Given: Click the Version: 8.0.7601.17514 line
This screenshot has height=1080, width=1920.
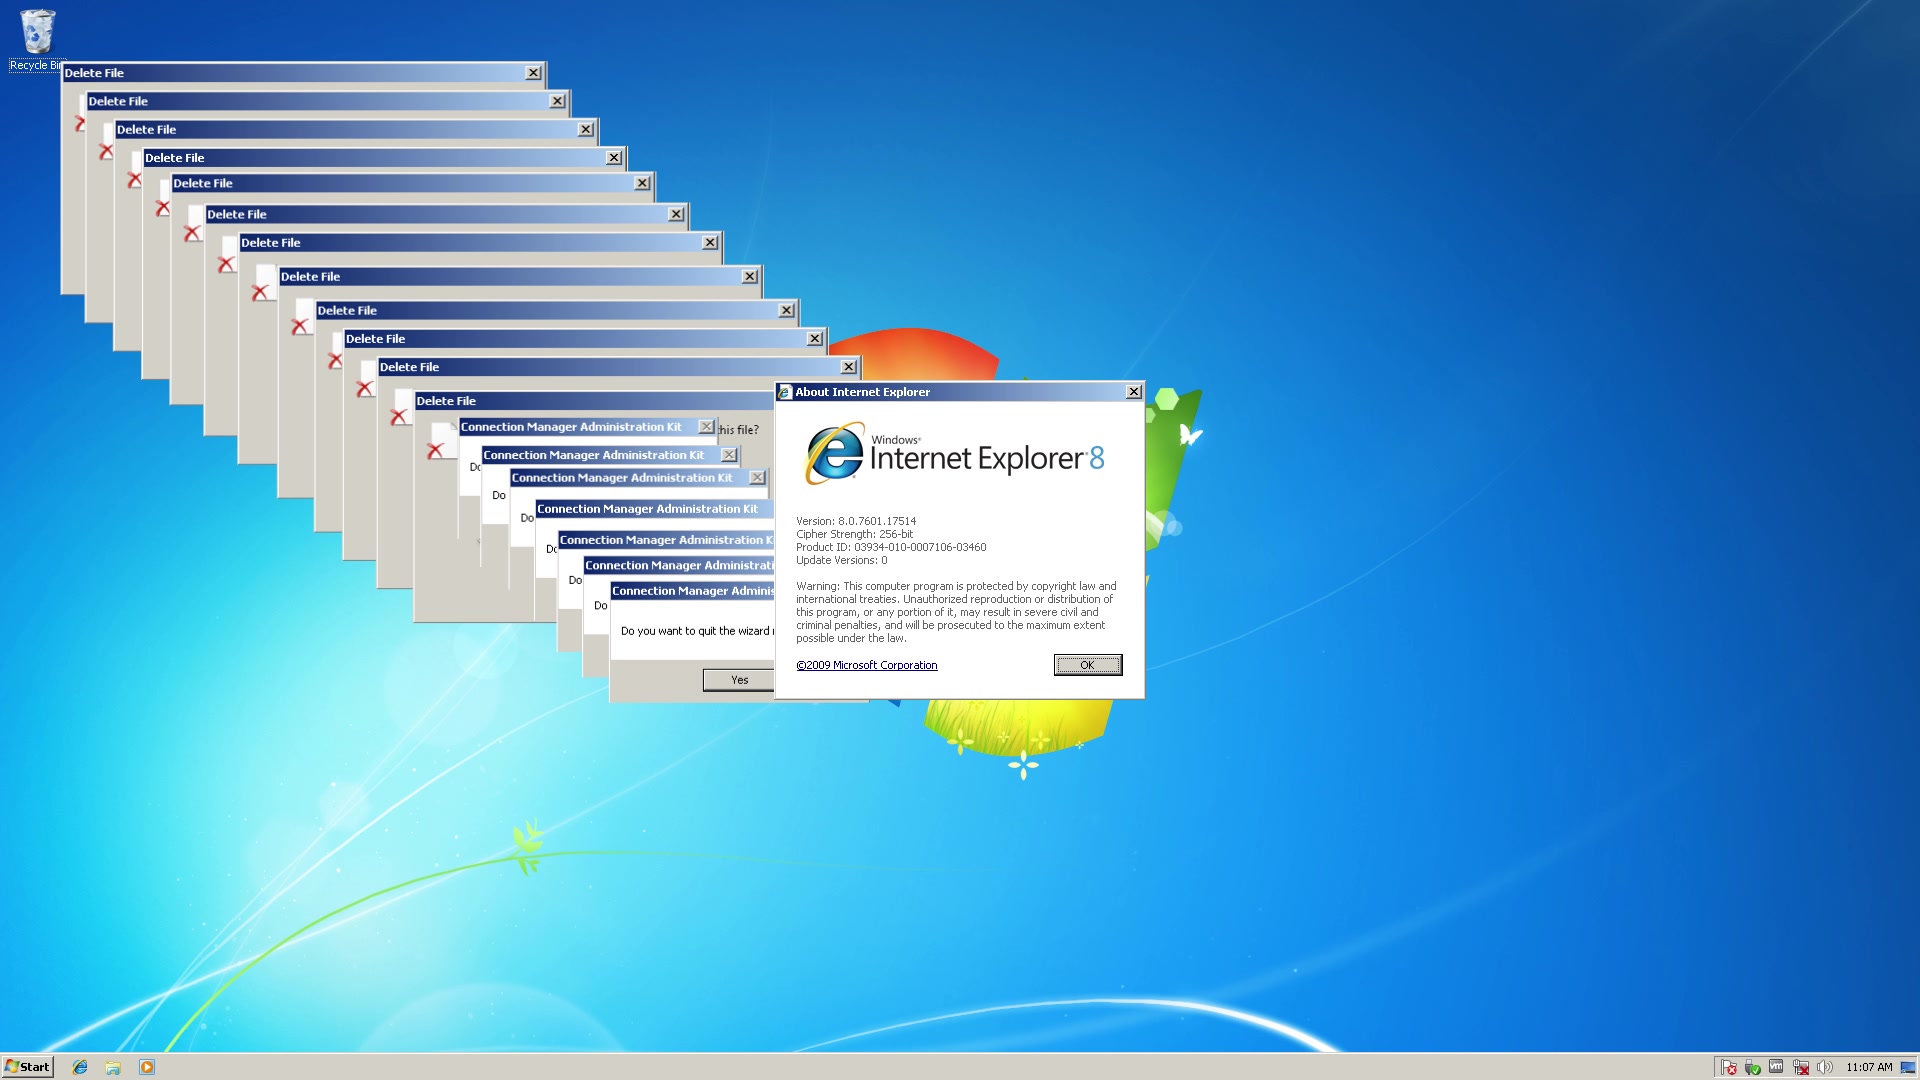Looking at the screenshot, I should pyautogui.click(x=856, y=521).
